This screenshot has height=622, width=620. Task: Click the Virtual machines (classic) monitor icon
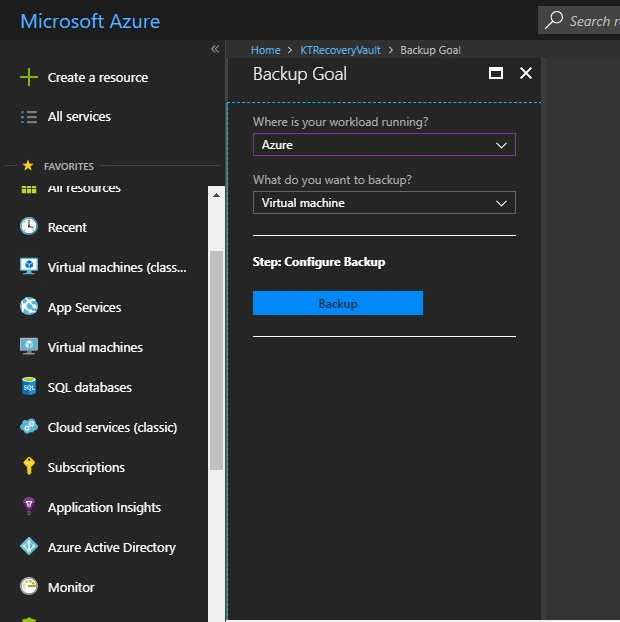point(29,266)
